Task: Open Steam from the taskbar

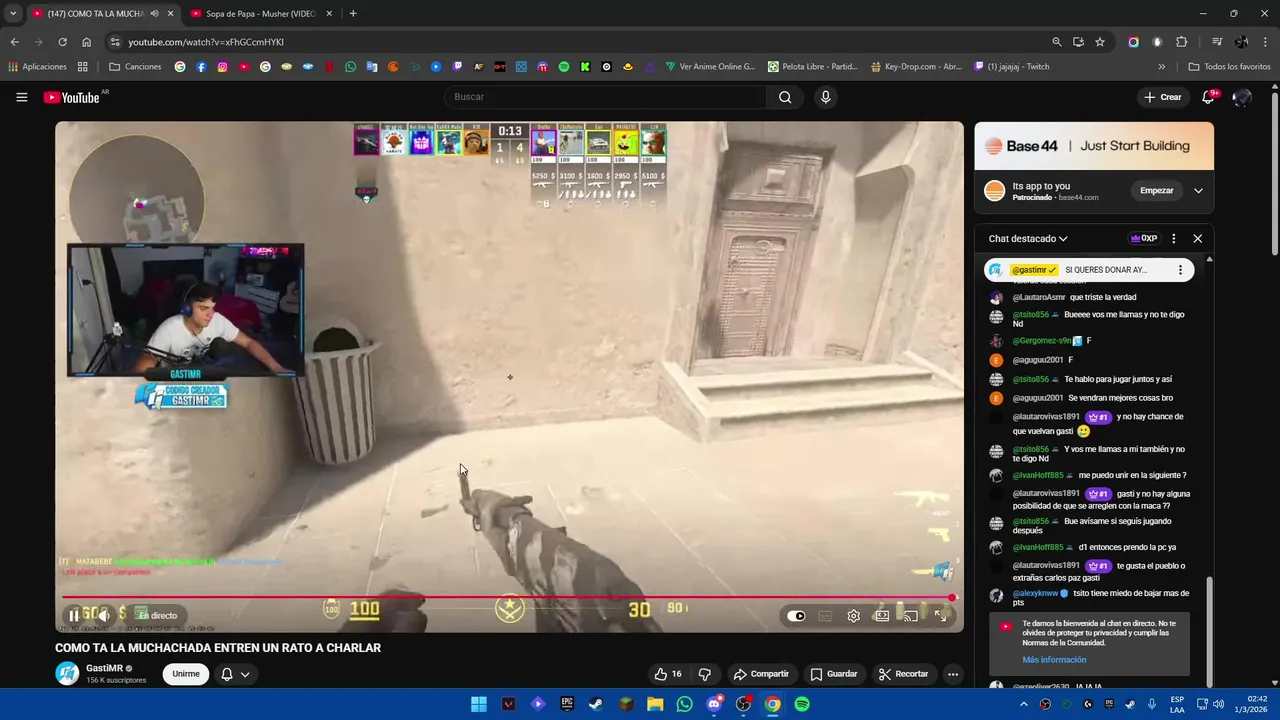Action: click(596, 704)
